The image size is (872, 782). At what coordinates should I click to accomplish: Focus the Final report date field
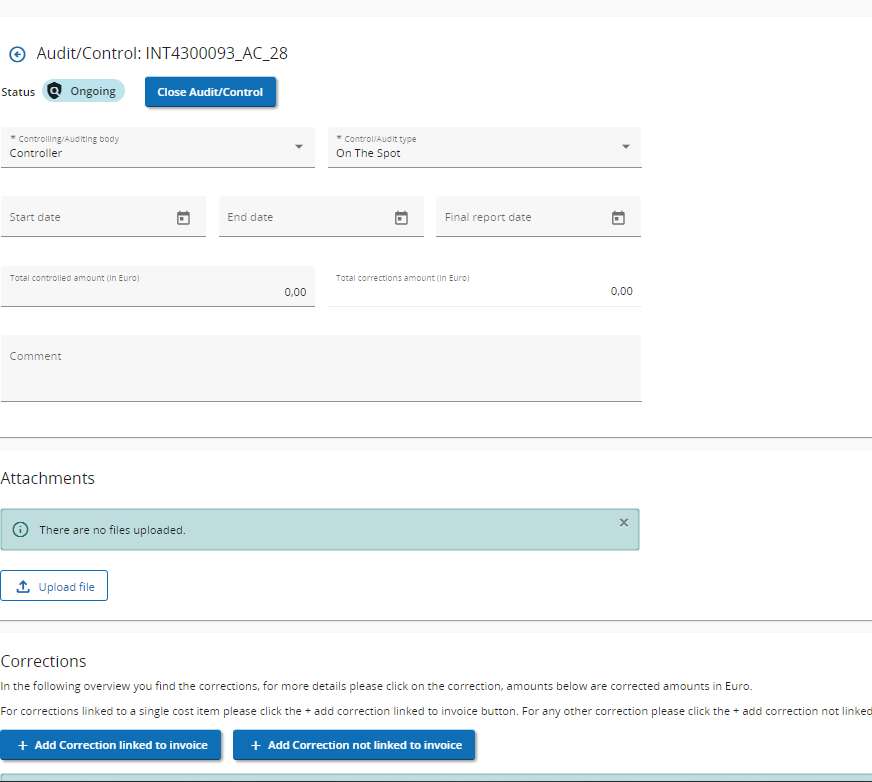pyautogui.click(x=520, y=217)
